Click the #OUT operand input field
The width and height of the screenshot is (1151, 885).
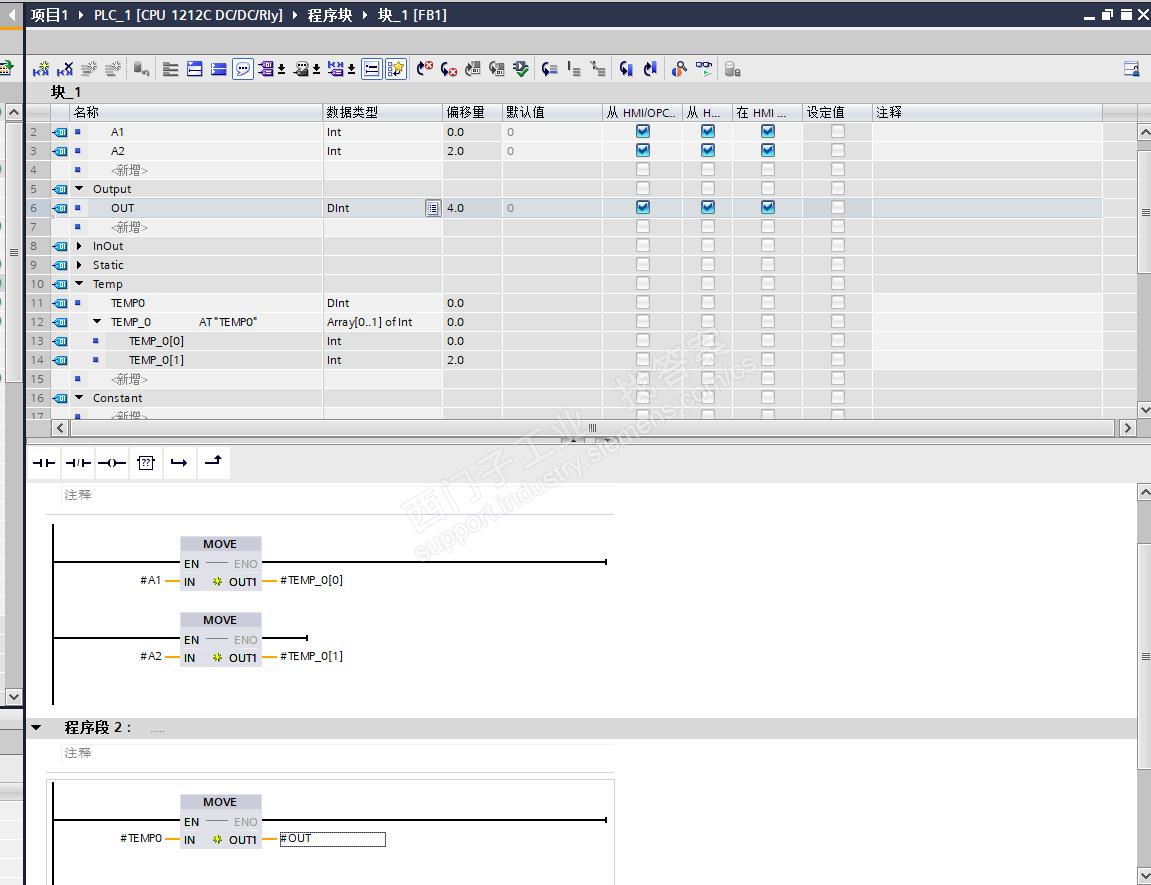(x=333, y=839)
